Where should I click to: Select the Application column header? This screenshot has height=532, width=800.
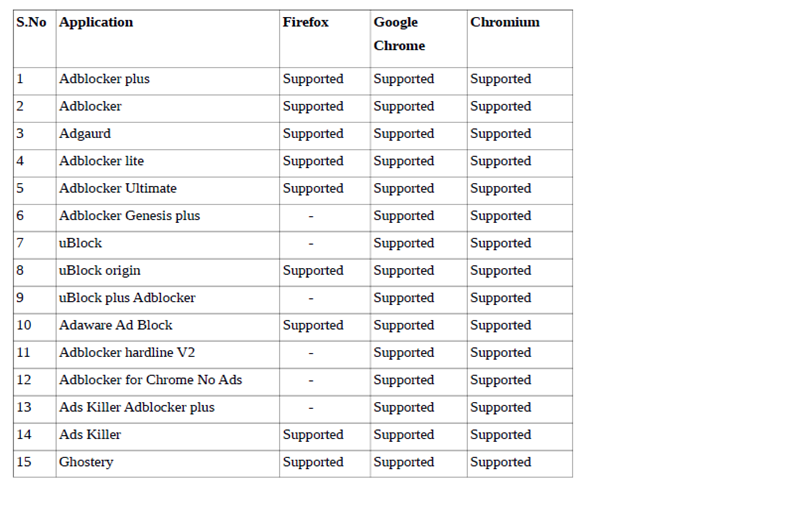click(96, 22)
